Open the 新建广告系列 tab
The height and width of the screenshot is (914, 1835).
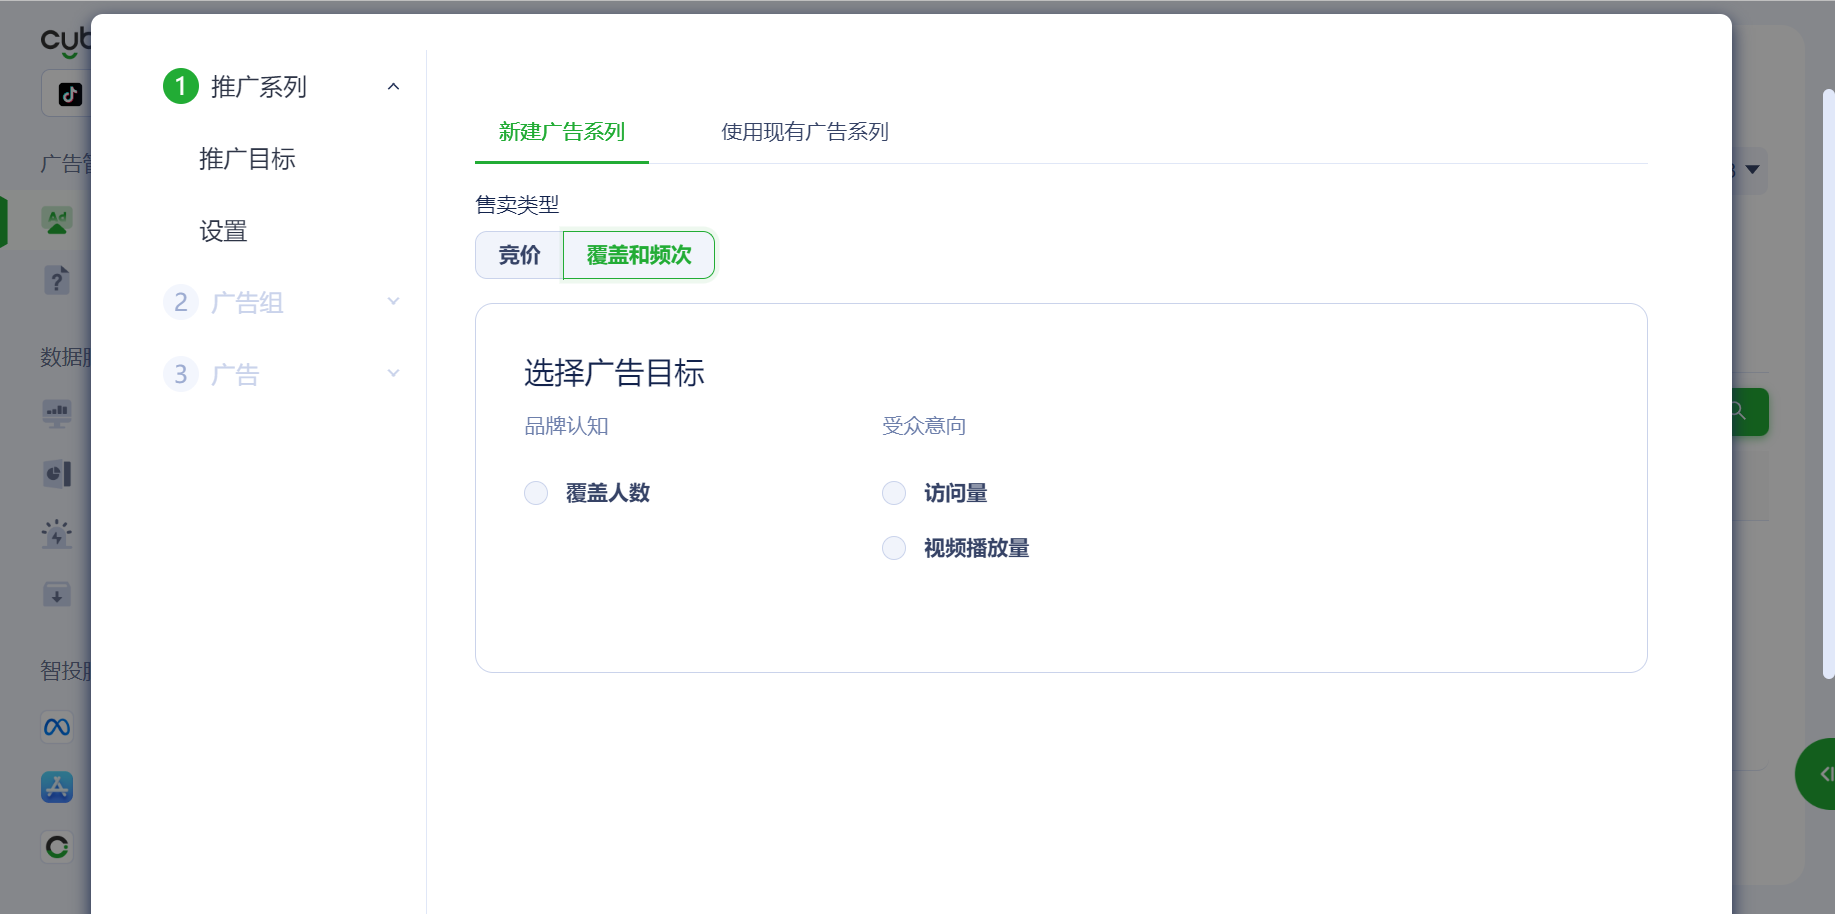click(x=561, y=132)
